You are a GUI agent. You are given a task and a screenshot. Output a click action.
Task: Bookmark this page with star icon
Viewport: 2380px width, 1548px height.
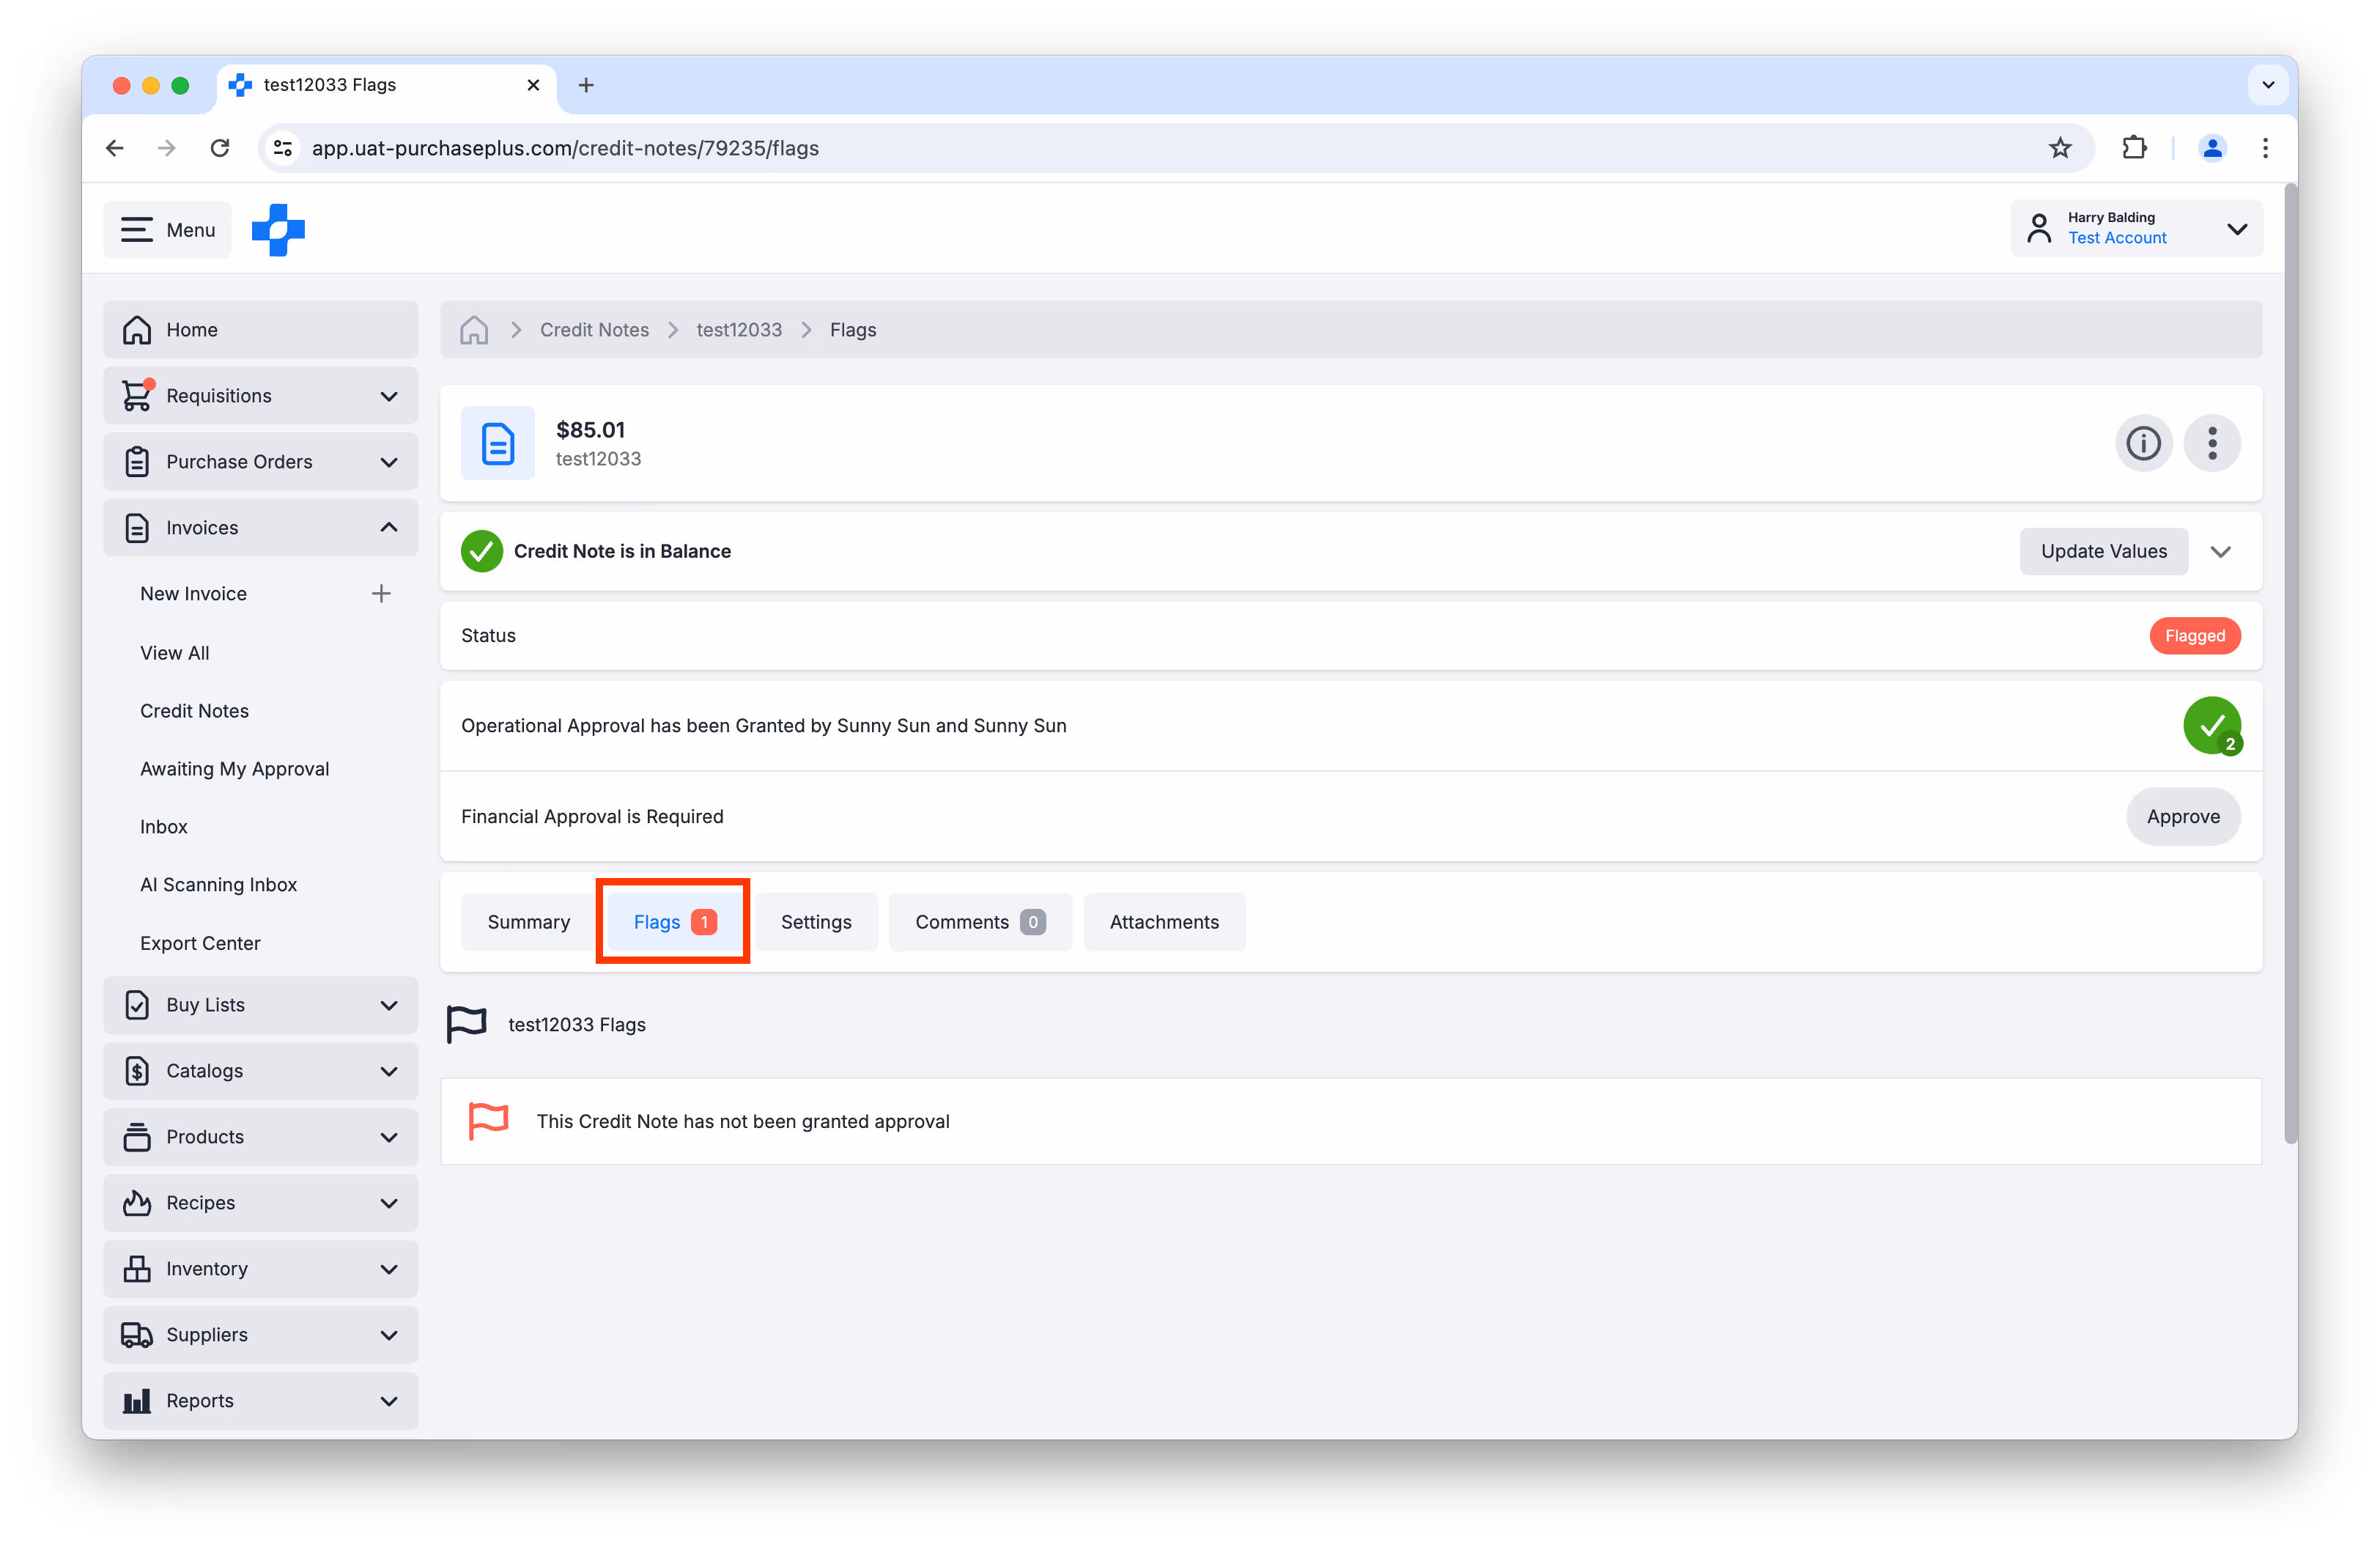coord(2060,148)
